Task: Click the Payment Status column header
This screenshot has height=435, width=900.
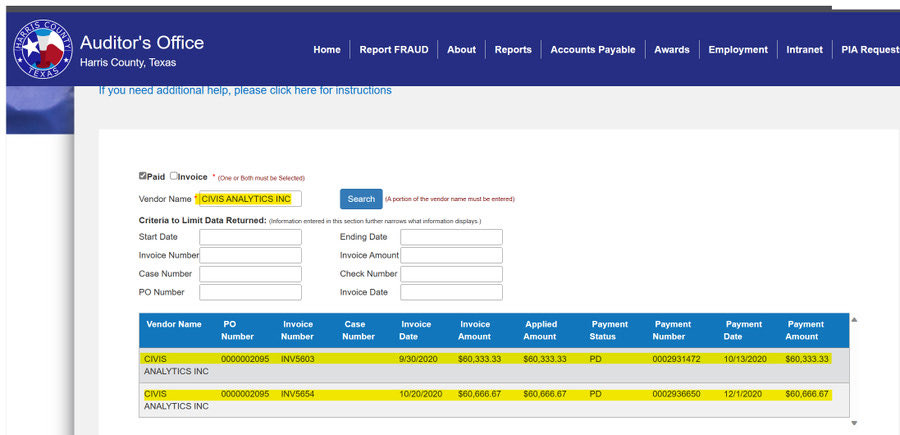Action: [609, 331]
